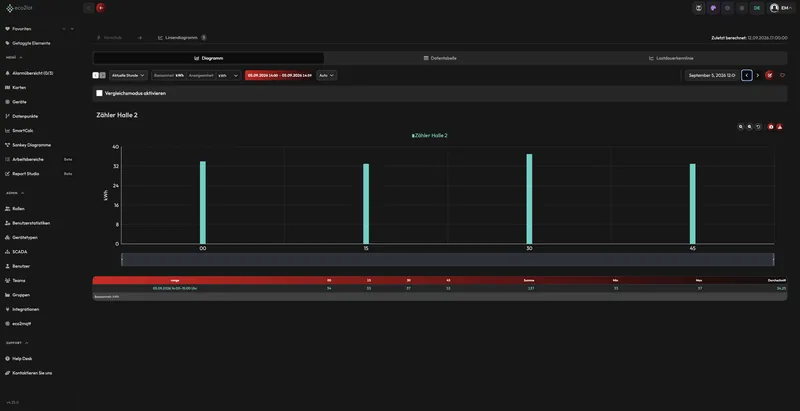Click the left handle of range slider

point(122,260)
